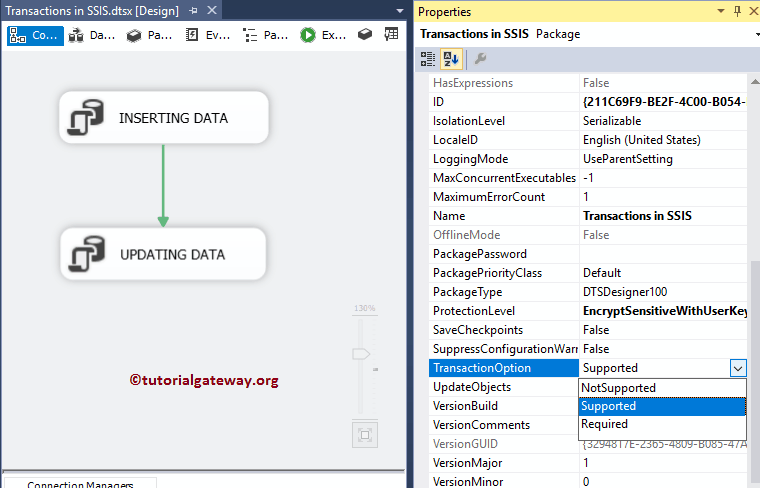
Task: Select the LocaleID property
Action: click(x=504, y=140)
